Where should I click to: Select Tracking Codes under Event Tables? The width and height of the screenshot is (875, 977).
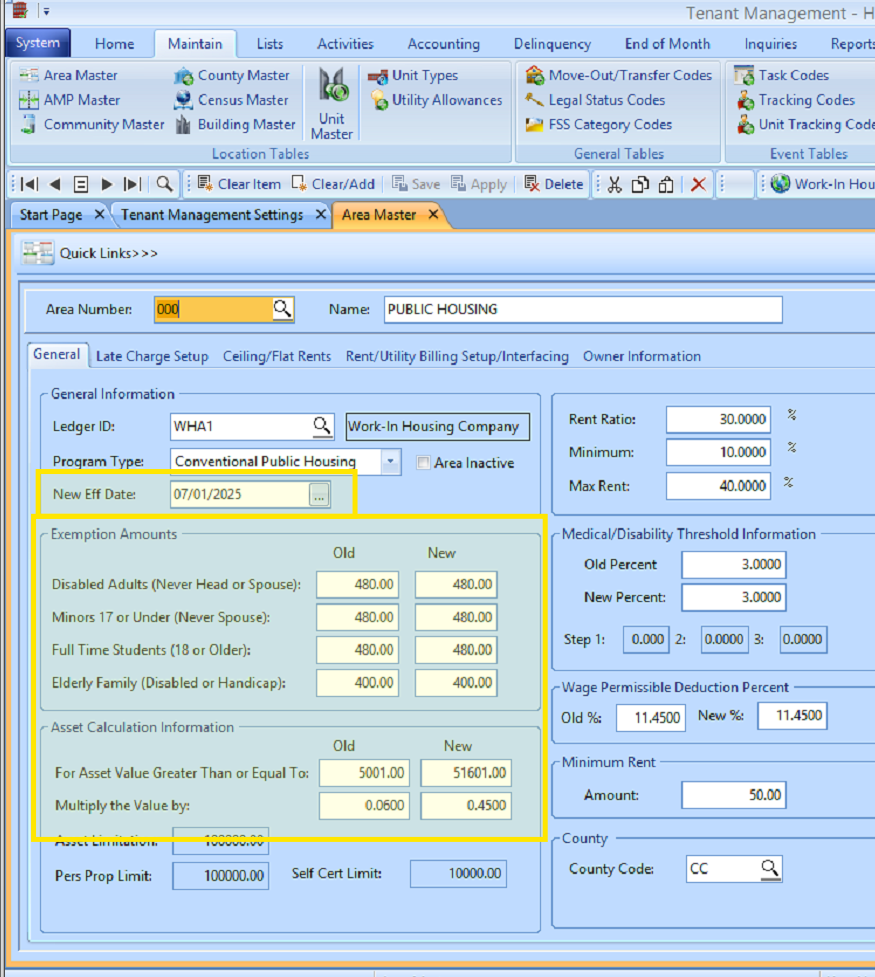[799, 100]
